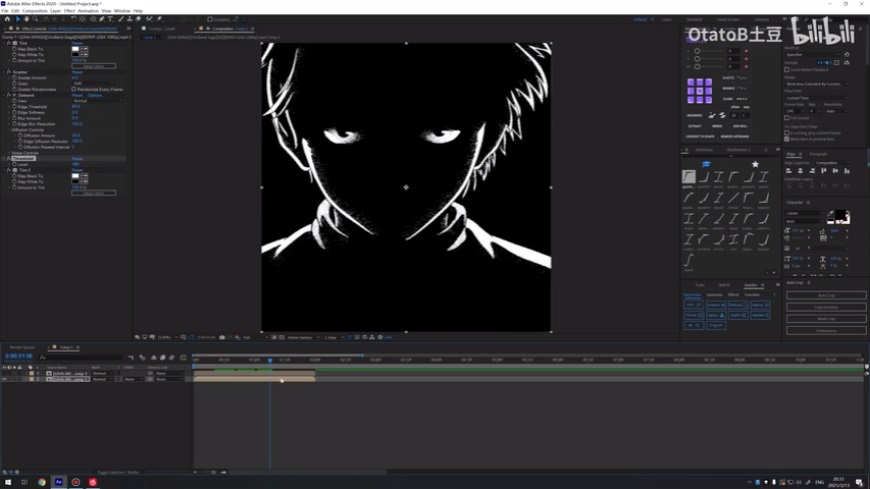Click the star favorites icon in easing panel
870x489 pixels.
[x=755, y=164]
